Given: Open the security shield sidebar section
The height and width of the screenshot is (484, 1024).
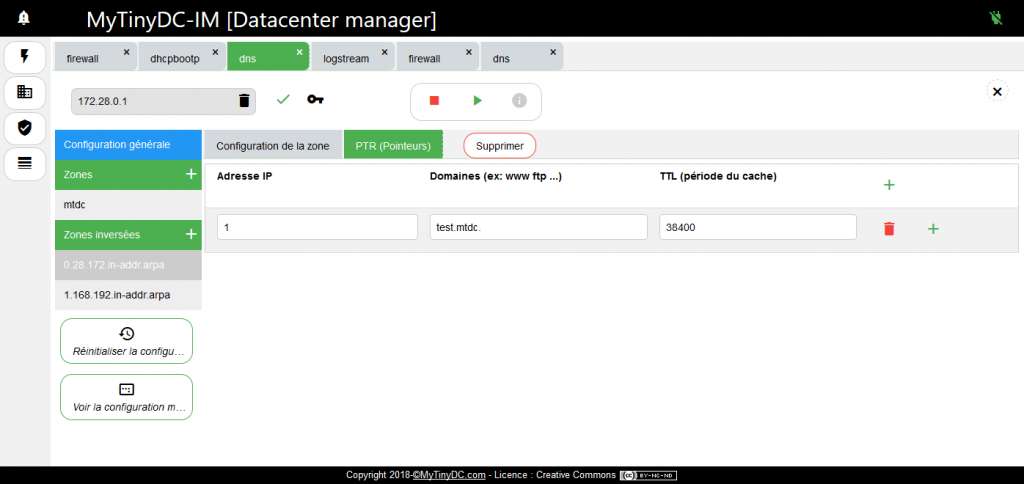Looking at the screenshot, I should coord(25,128).
